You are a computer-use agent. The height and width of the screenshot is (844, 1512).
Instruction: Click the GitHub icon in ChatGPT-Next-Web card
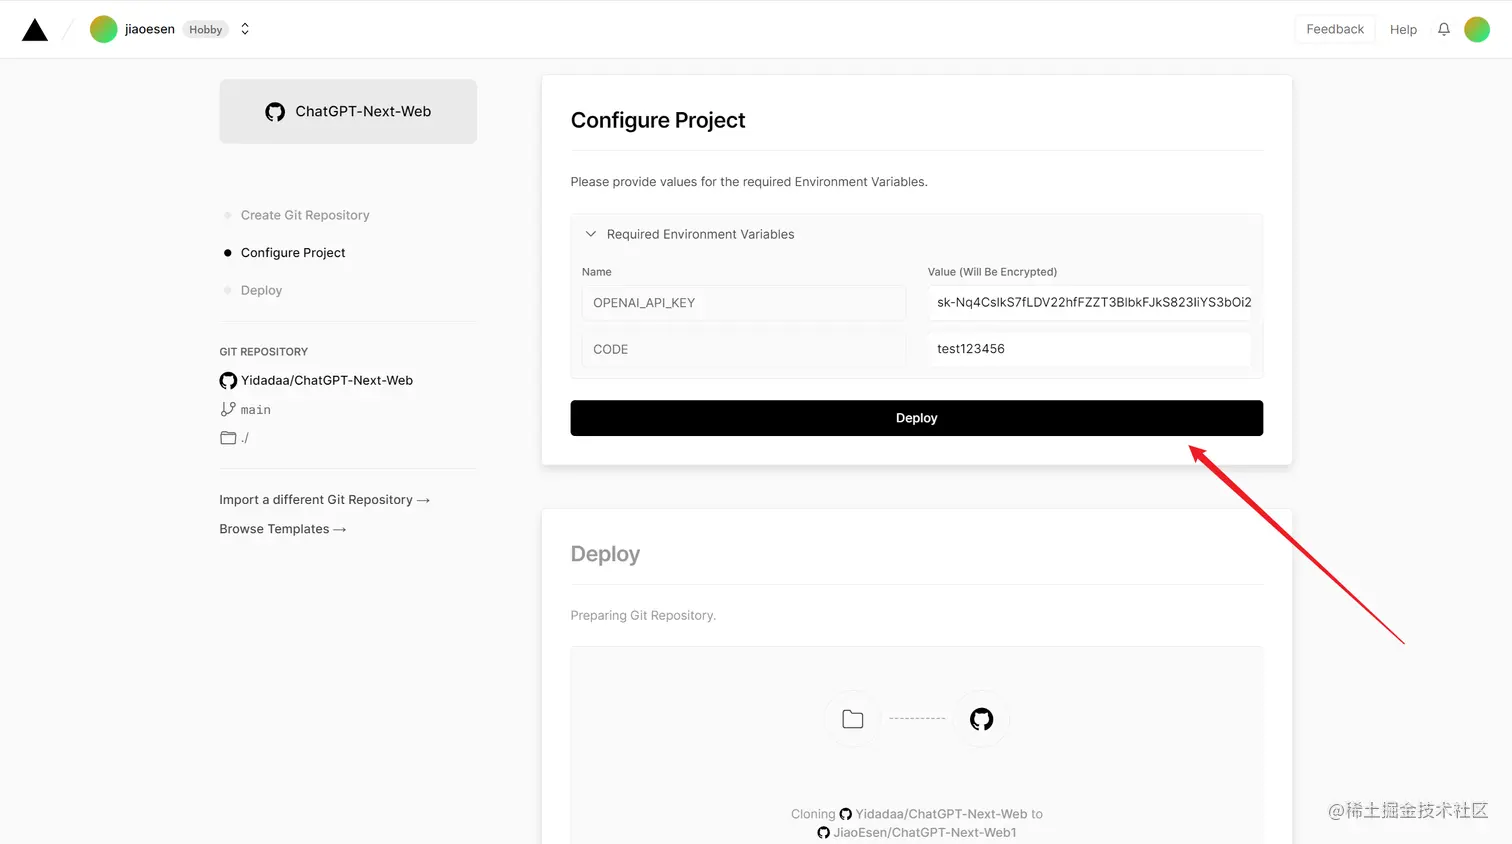pyautogui.click(x=275, y=112)
